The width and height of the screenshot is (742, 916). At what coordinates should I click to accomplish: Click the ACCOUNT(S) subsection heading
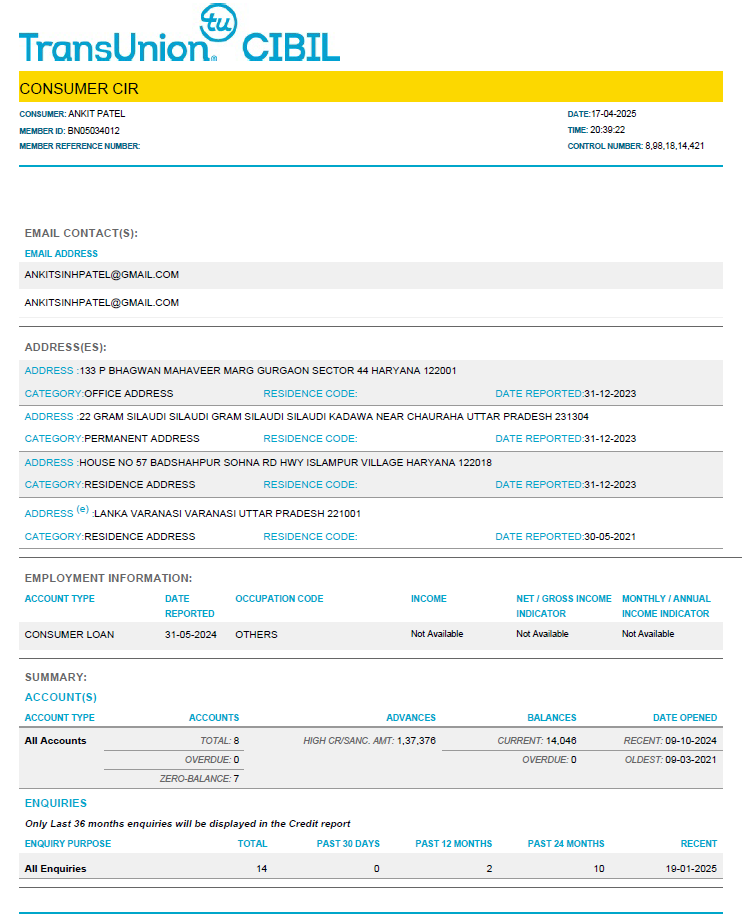click(61, 697)
